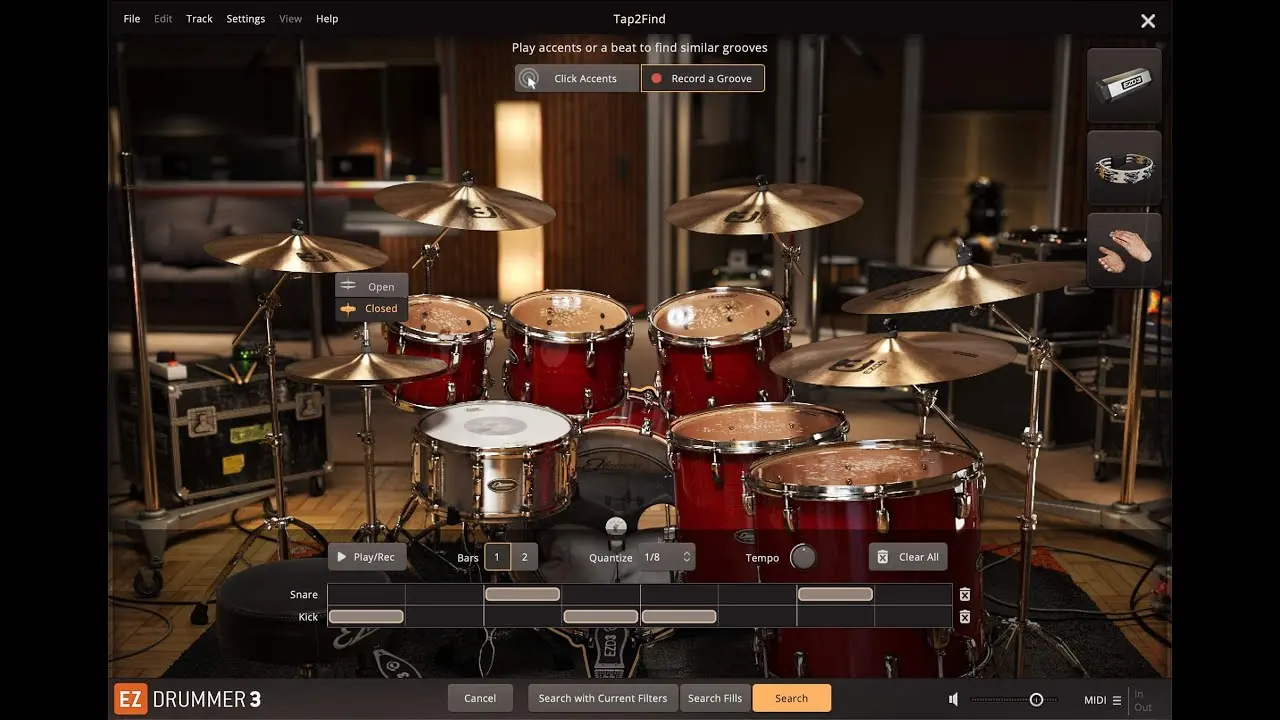This screenshot has width=1280, height=720.
Task: Open the MIDI settings hamburger menu
Action: click(1117, 700)
